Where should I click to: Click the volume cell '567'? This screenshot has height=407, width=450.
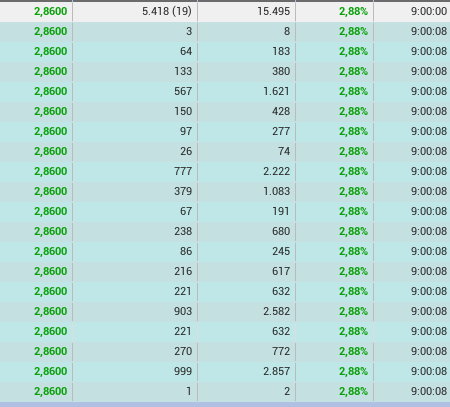point(135,91)
